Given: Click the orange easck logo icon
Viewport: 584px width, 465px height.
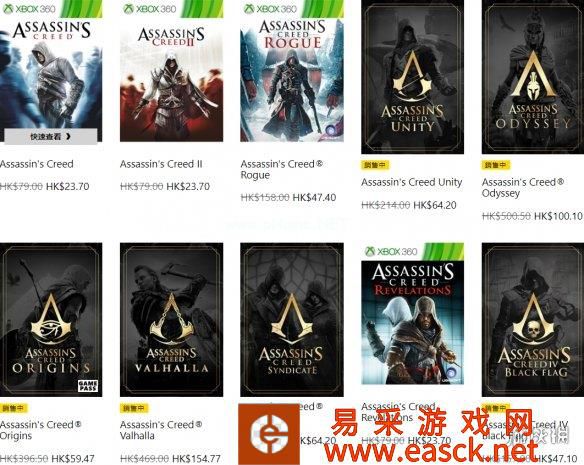Looking at the screenshot, I should (269, 434).
